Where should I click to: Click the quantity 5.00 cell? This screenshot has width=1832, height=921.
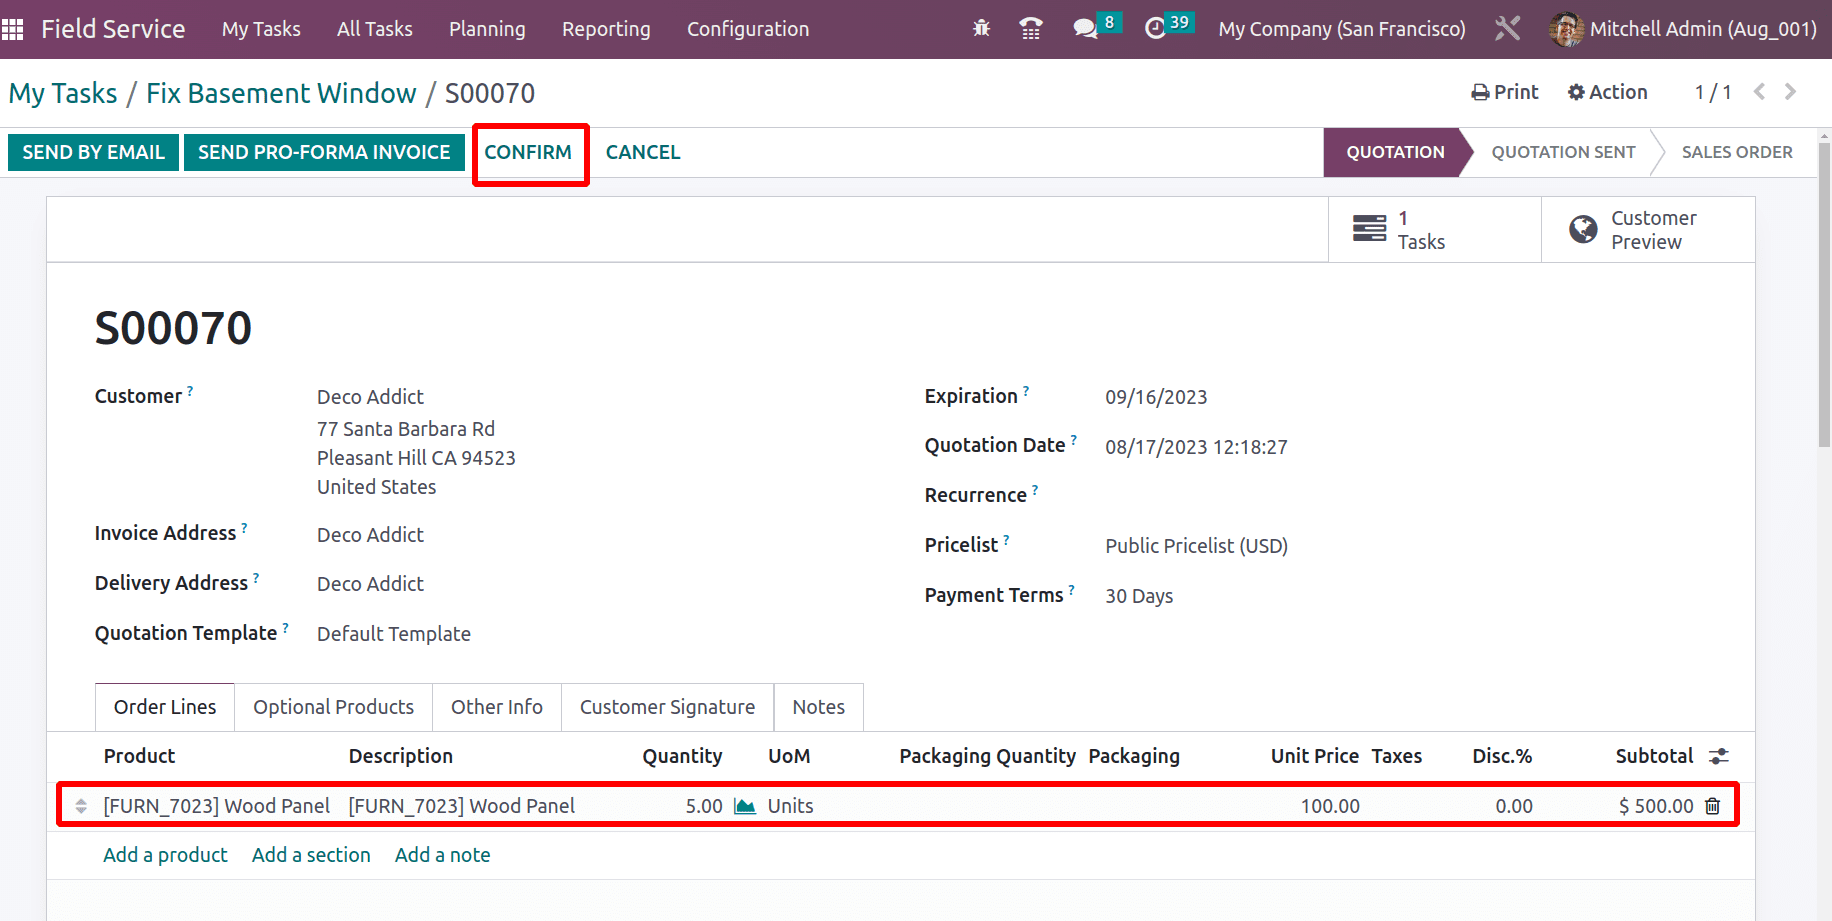click(x=704, y=806)
